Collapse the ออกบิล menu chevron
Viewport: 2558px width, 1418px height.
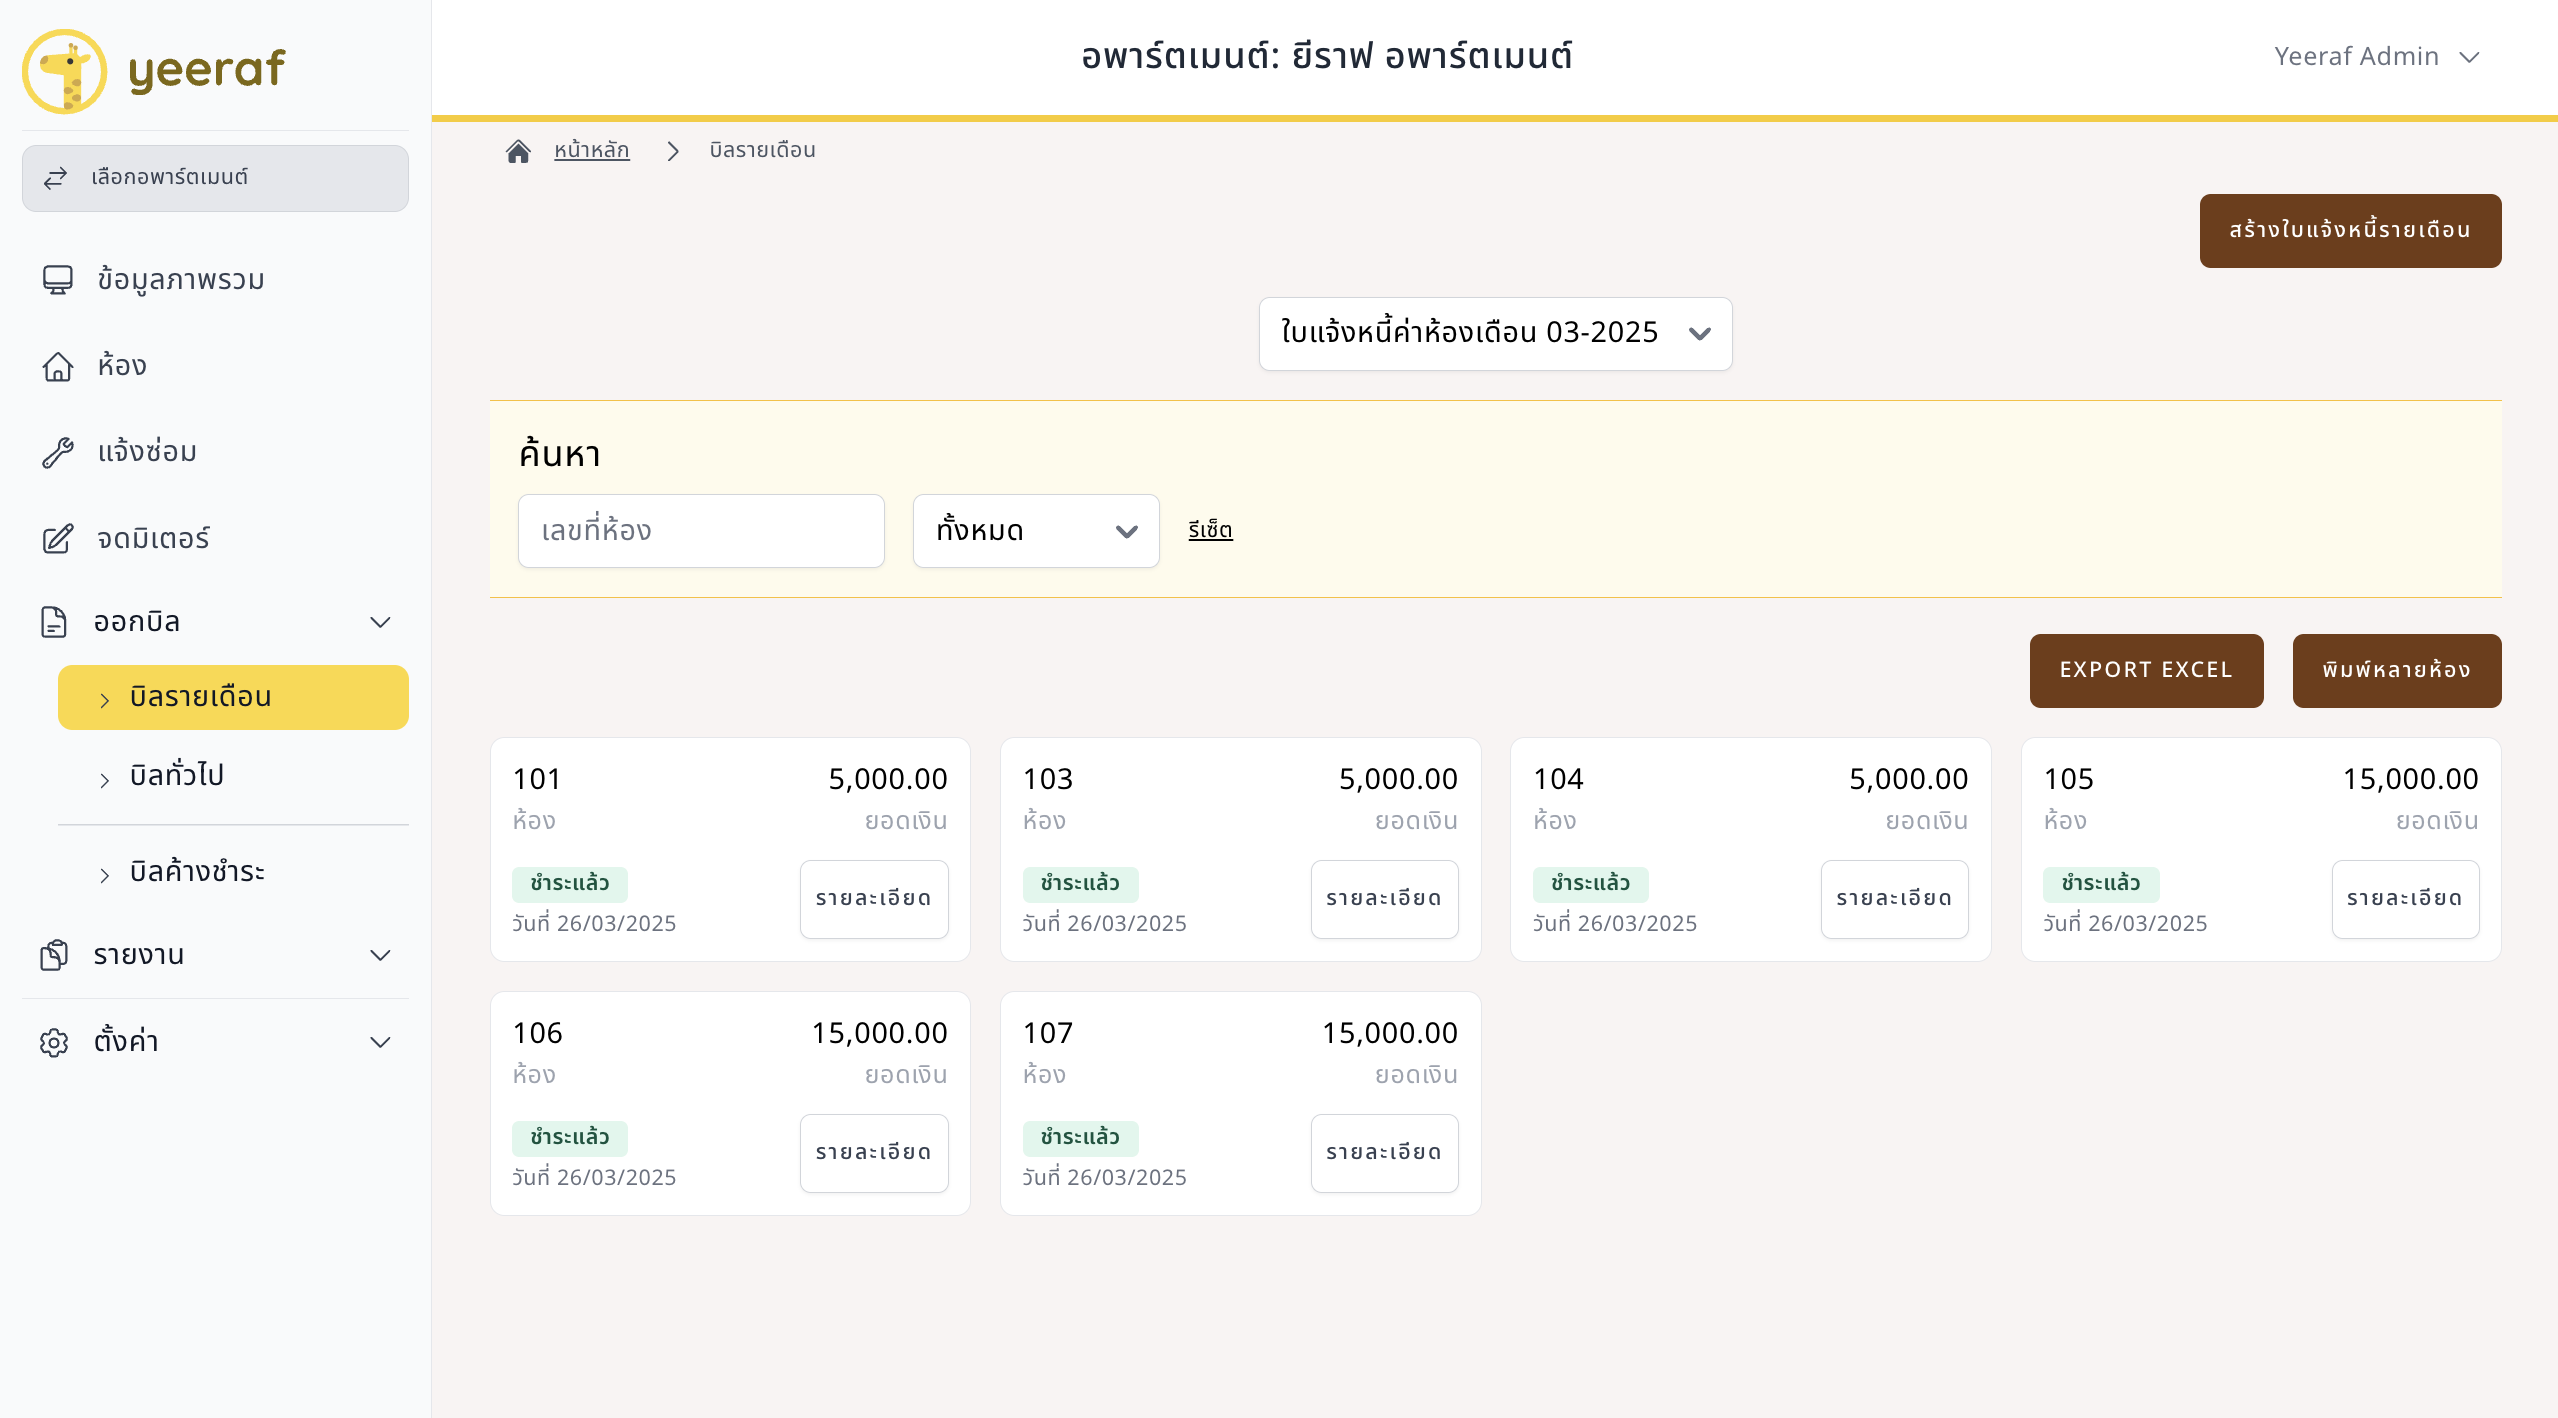pos(380,622)
